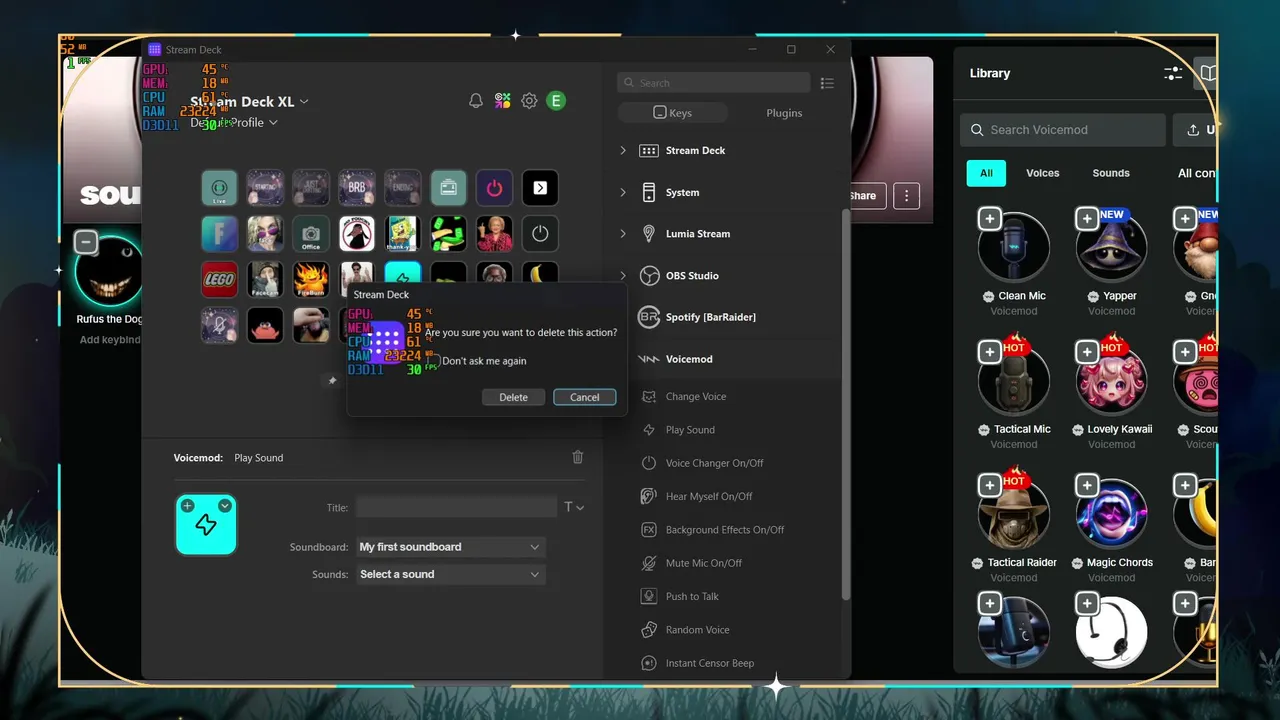Image resolution: width=1280 pixels, height=720 pixels.
Task: Choose Voice Changer On/Off action
Action: 714,463
